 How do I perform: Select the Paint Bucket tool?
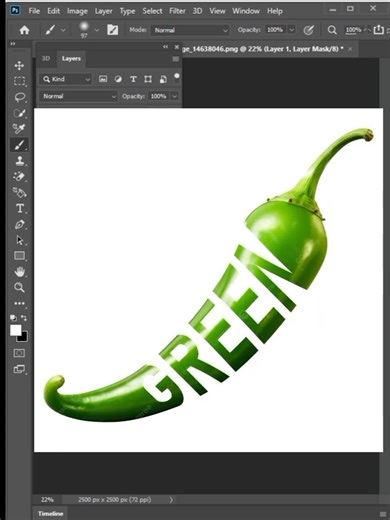click(x=19, y=192)
